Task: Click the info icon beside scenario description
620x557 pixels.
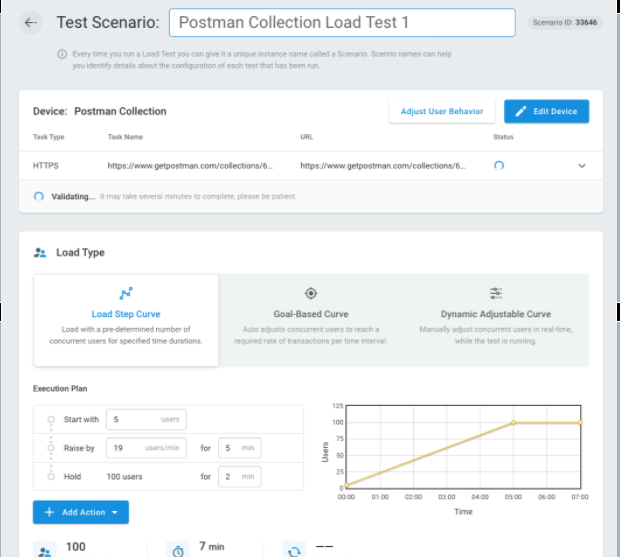Action: pyautogui.click(x=62, y=54)
